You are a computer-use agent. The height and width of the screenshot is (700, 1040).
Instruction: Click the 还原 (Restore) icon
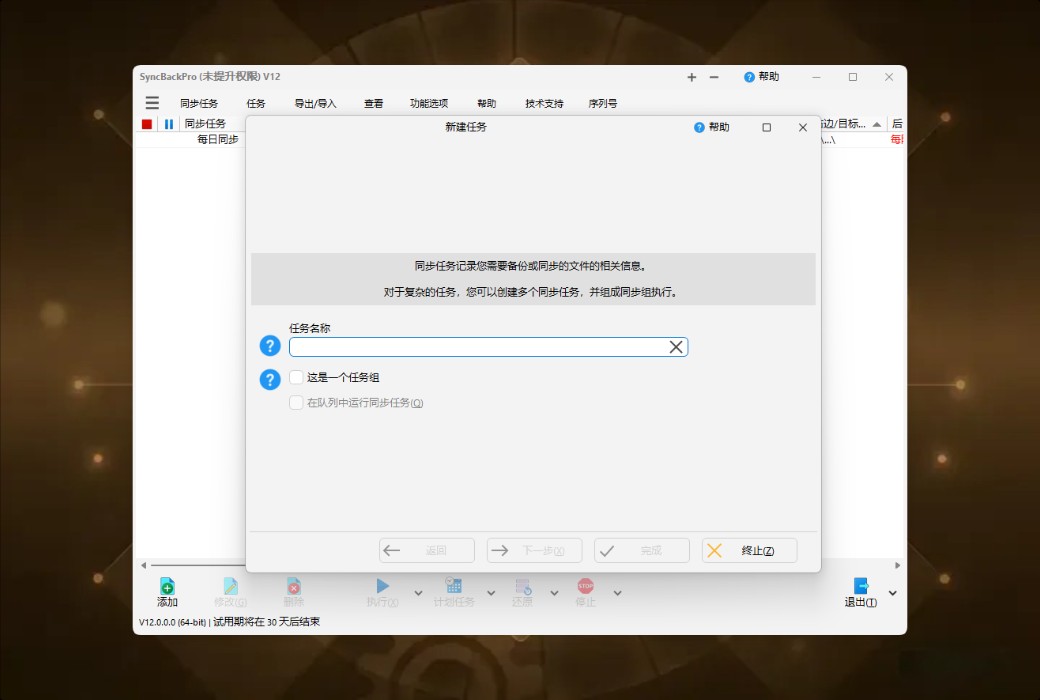522,586
